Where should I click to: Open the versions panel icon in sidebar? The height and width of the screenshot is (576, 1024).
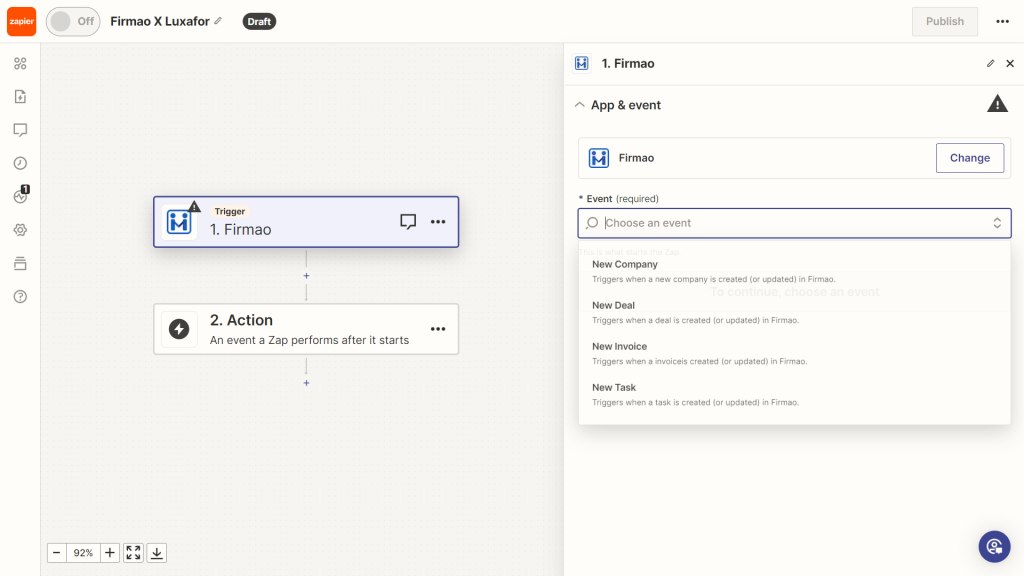click(20, 263)
